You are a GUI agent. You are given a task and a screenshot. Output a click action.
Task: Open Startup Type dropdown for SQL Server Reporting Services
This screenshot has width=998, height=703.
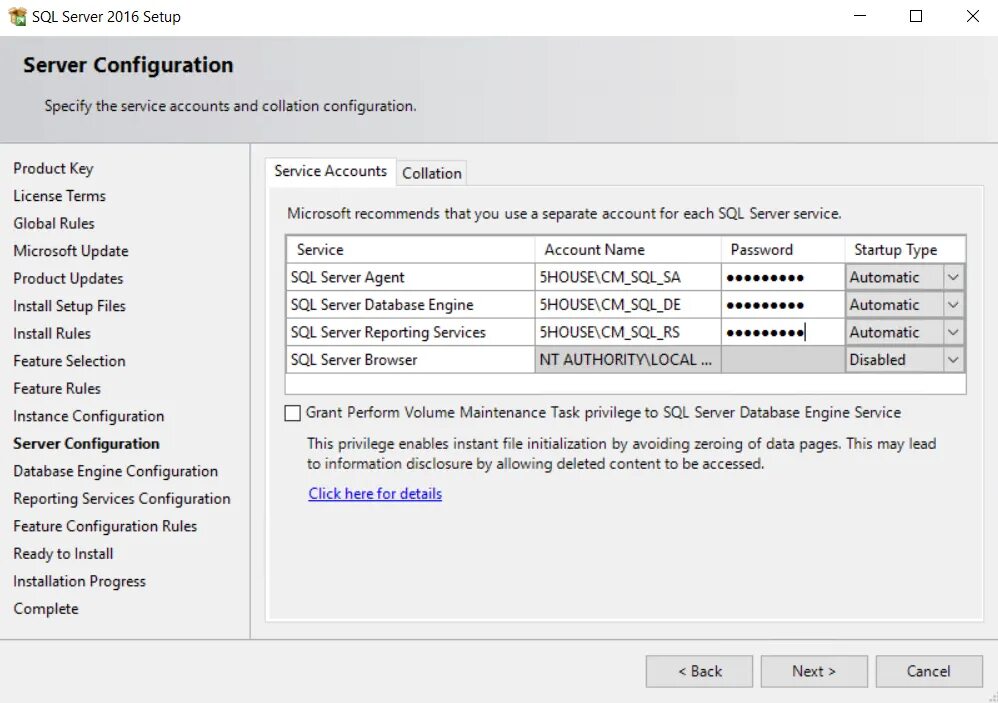click(x=953, y=332)
